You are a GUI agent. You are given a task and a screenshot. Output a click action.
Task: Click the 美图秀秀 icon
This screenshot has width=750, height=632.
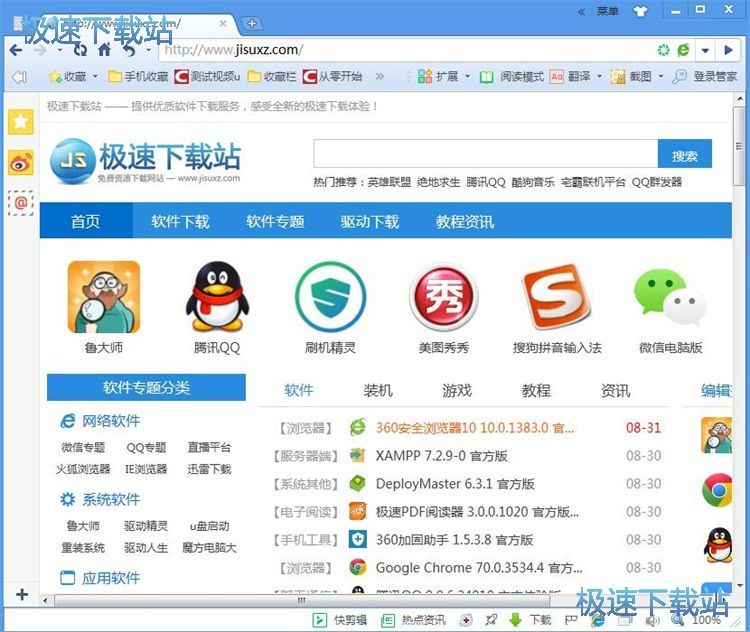pyautogui.click(x=444, y=297)
